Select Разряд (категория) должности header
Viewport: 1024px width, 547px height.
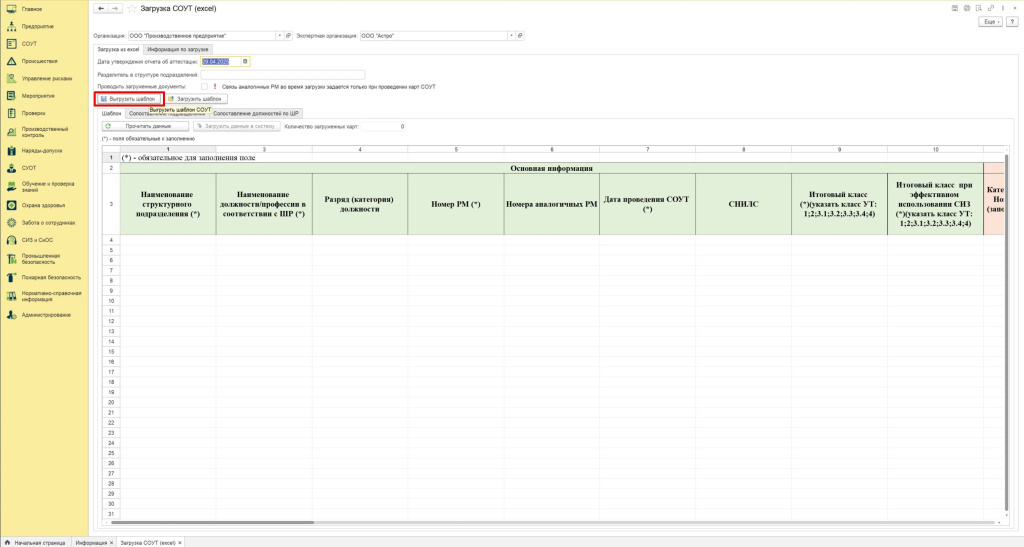360,204
